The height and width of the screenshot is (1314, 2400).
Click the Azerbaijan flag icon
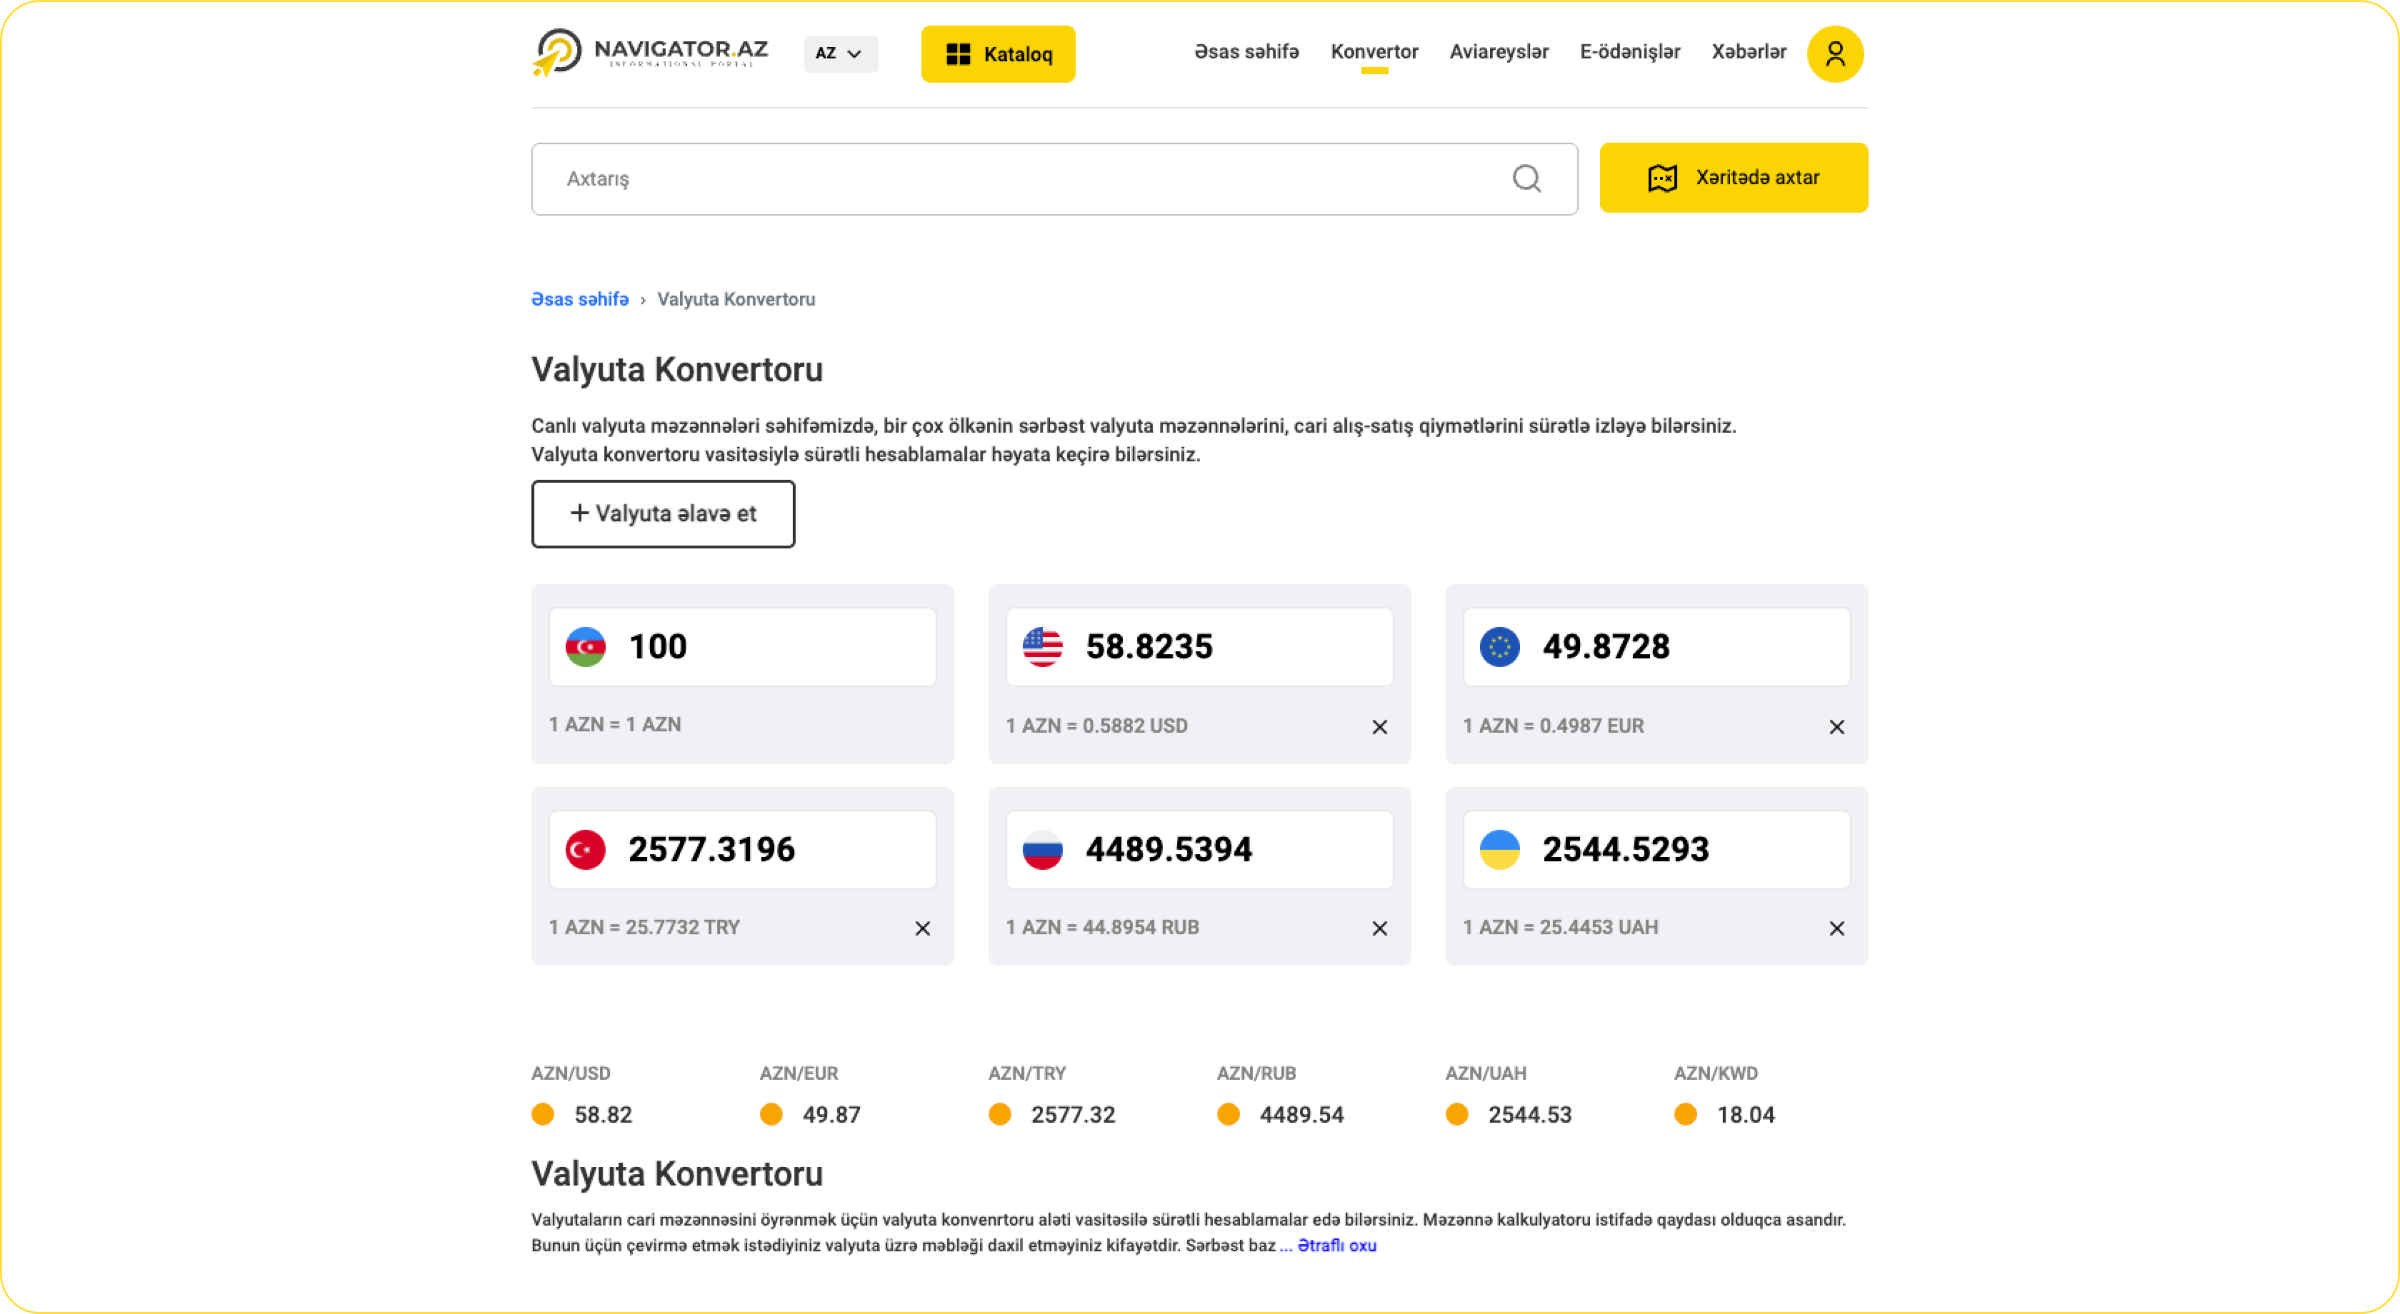click(585, 647)
